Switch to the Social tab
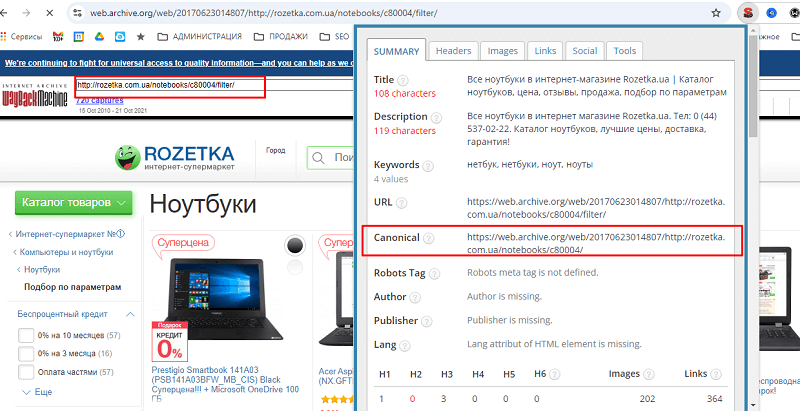 click(585, 51)
